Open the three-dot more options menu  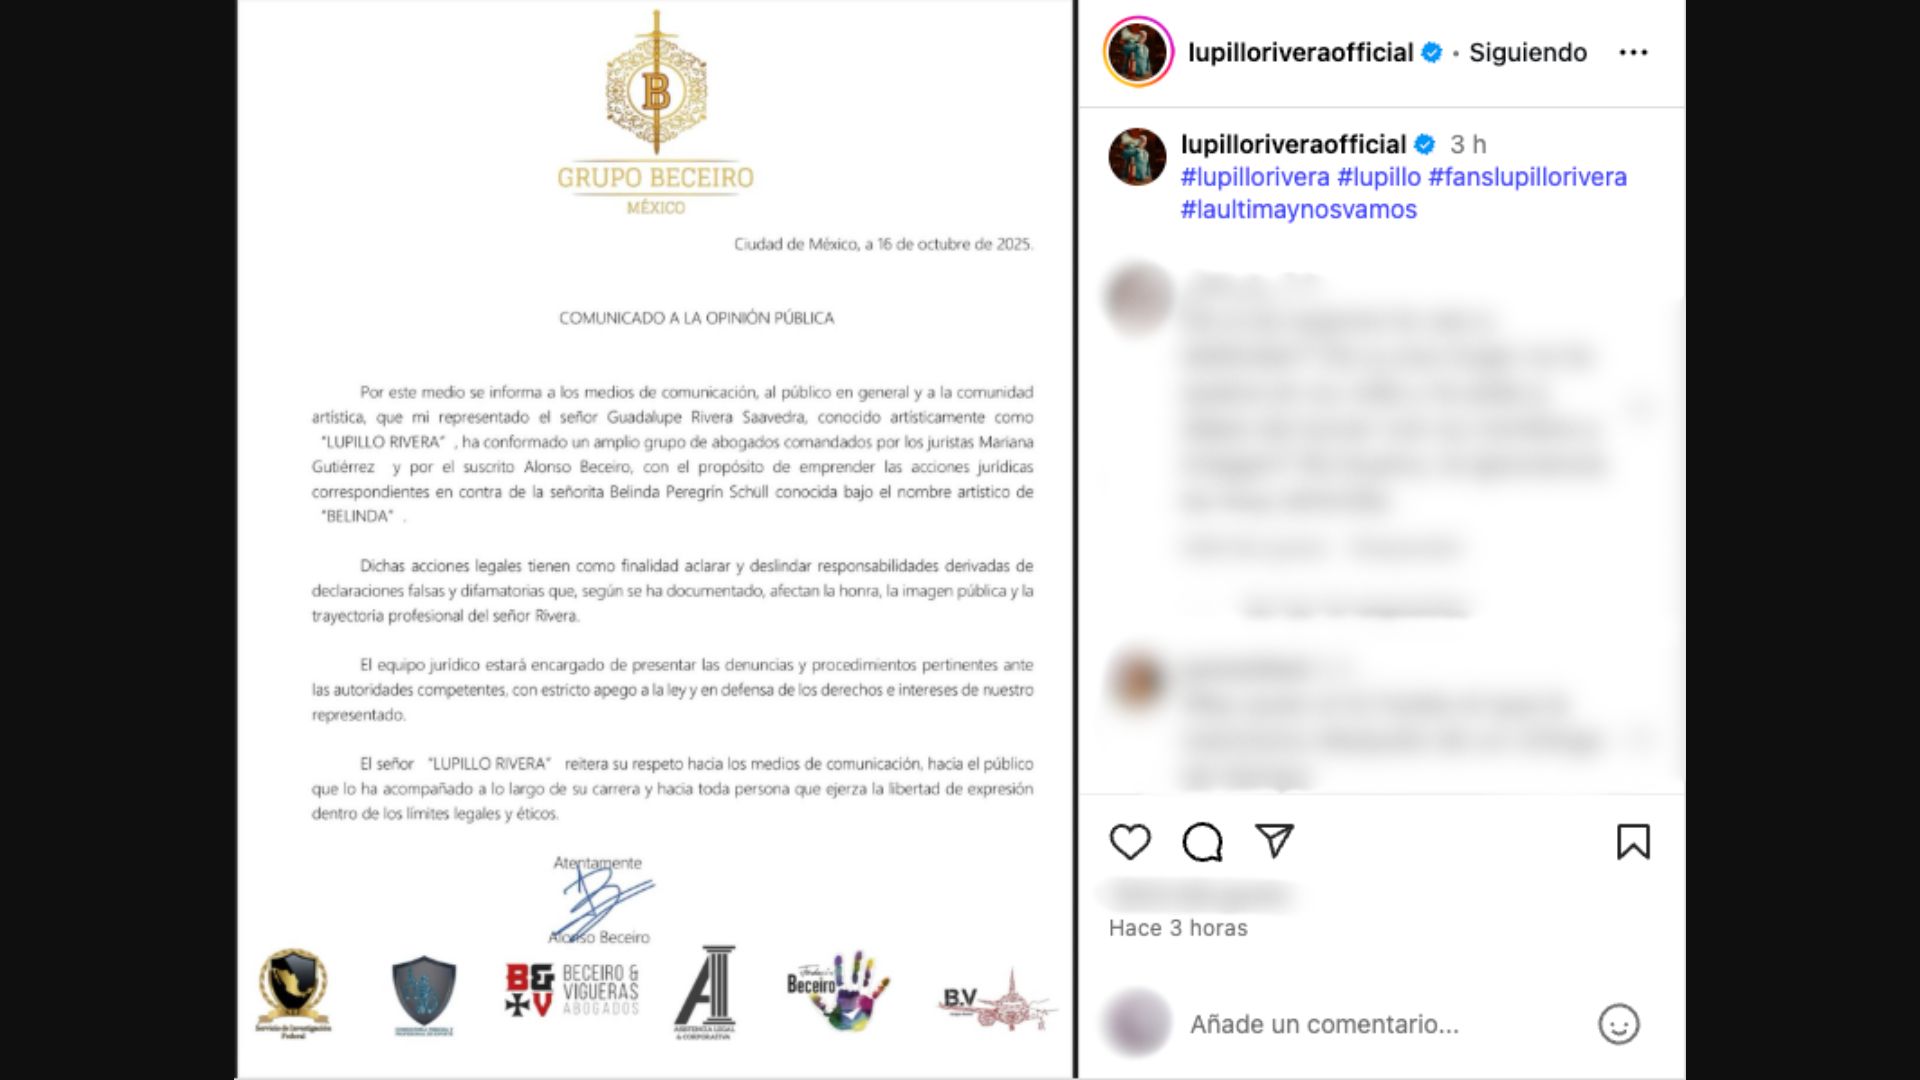click(x=1633, y=52)
